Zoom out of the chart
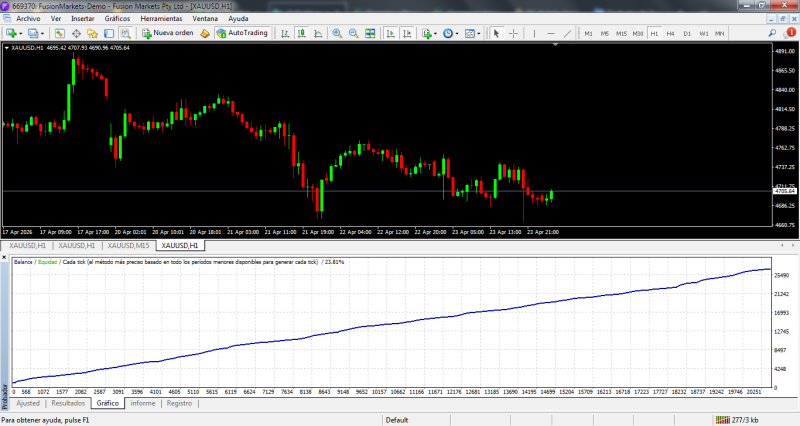This screenshot has width=800, height=426. click(x=354, y=33)
